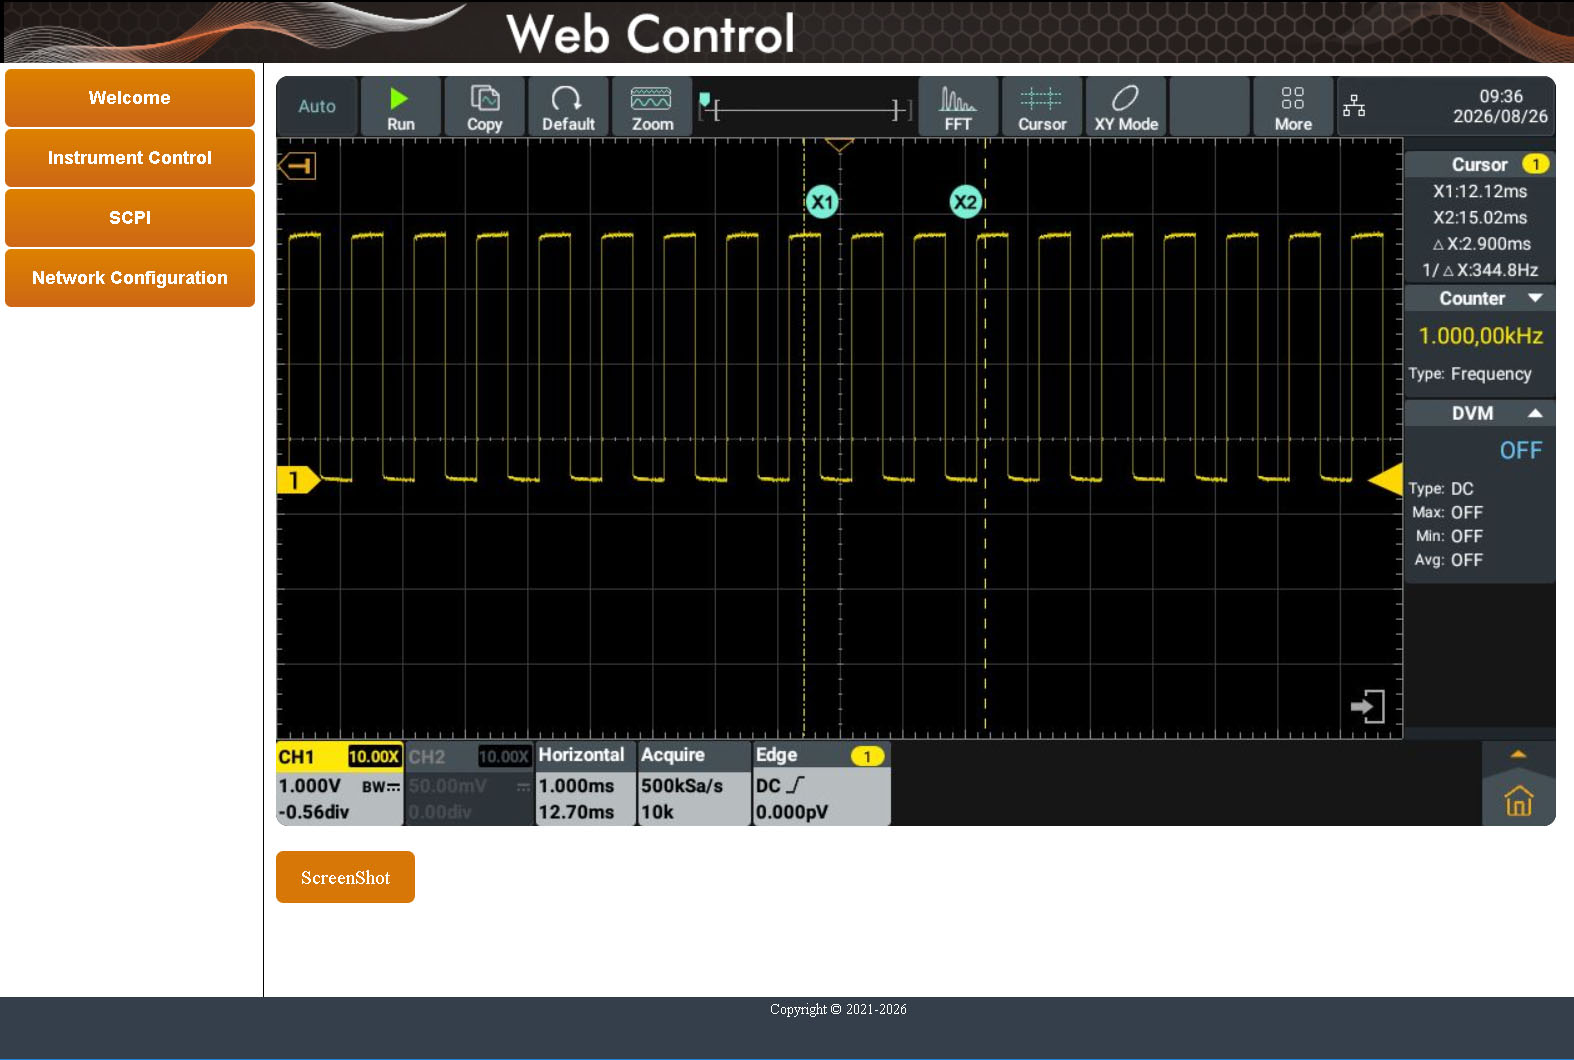This screenshot has width=1574, height=1060.
Task: Click the panel exit arrow icon
Action: (1367, 706)
